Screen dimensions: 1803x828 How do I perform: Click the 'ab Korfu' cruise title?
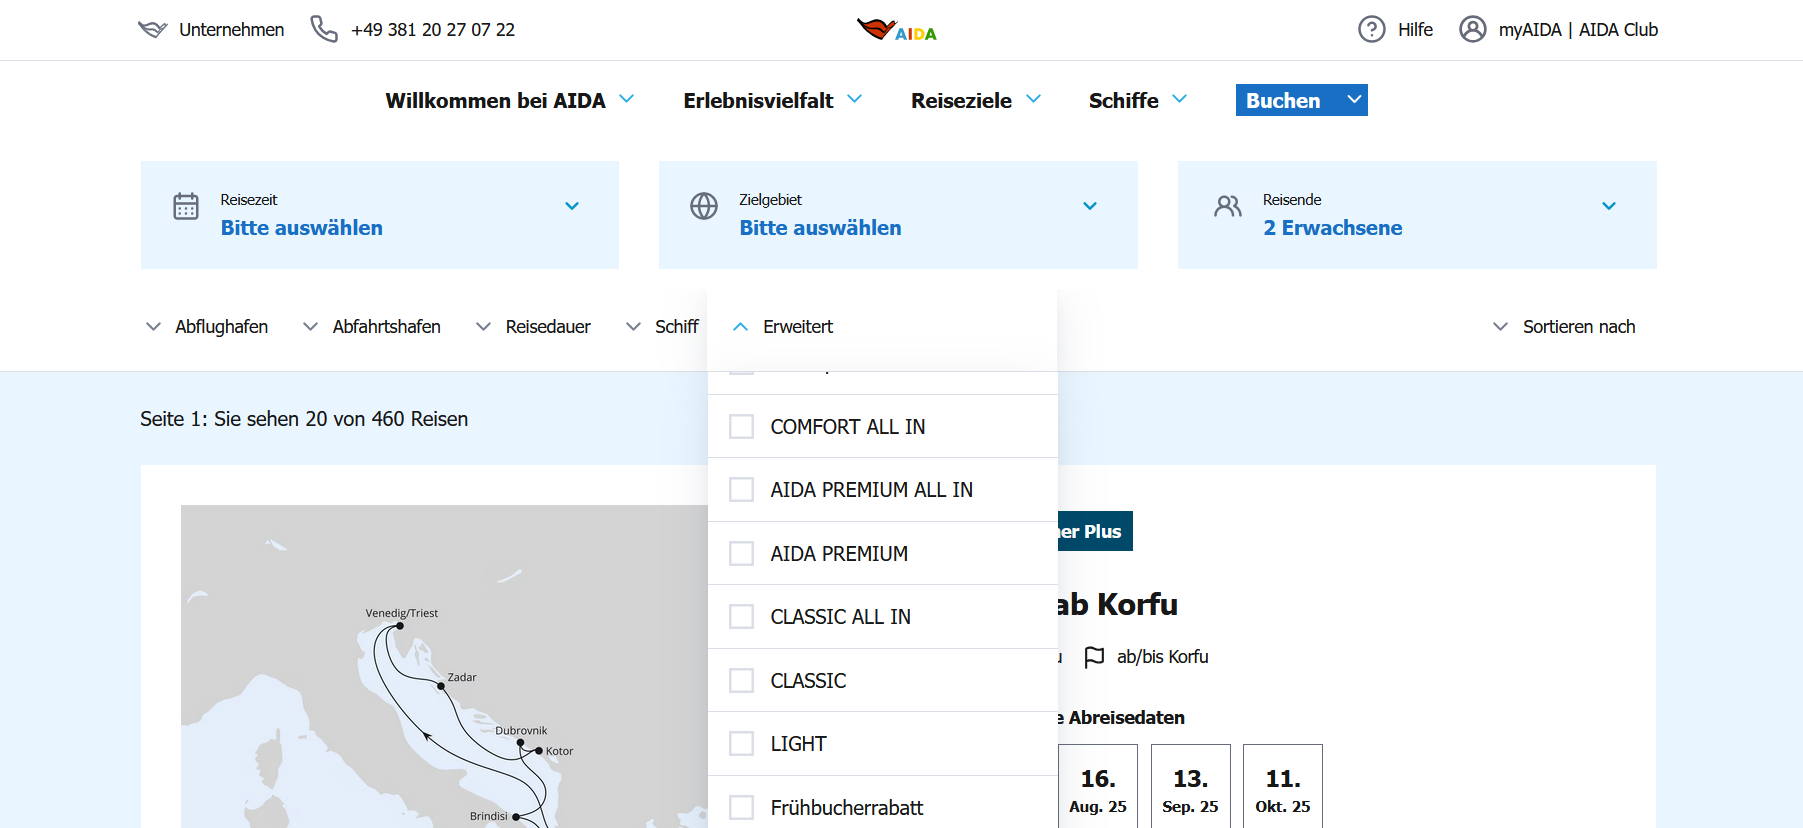(1117, 605)
